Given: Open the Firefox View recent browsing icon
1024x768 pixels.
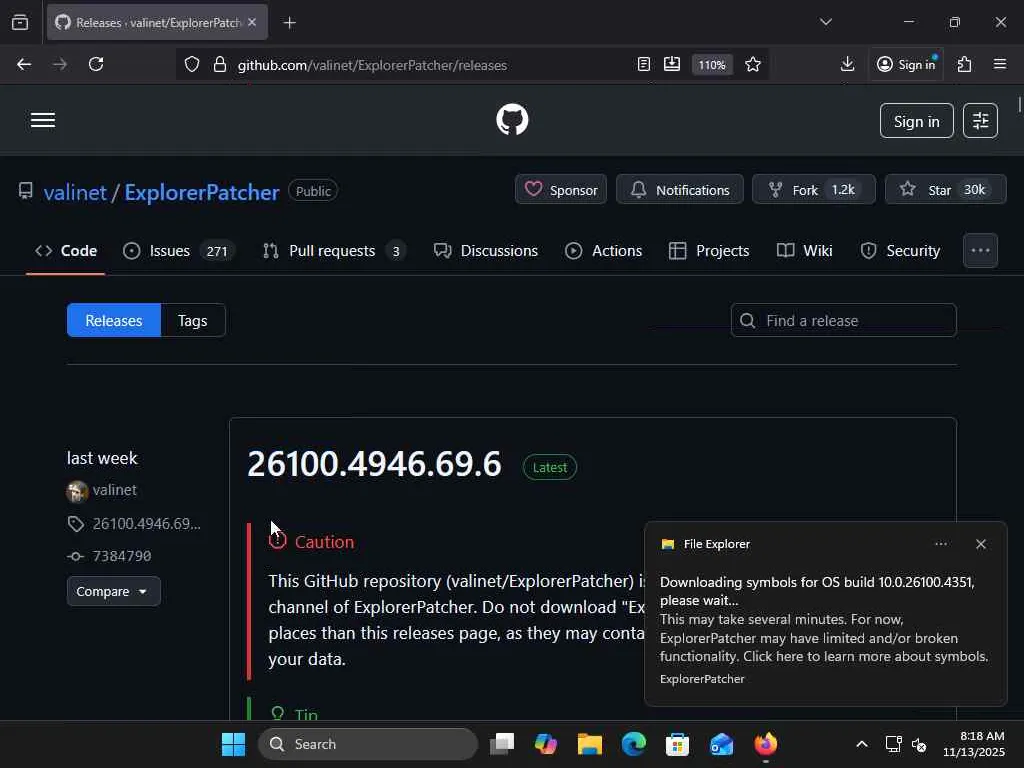Looking at the screenshot, I should (20, 23).
